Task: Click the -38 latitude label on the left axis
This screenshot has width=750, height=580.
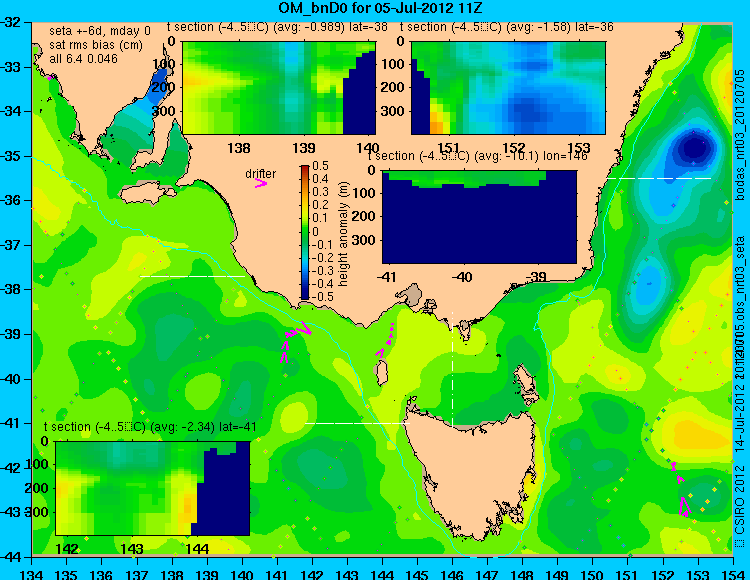Action: pos(11,290)
